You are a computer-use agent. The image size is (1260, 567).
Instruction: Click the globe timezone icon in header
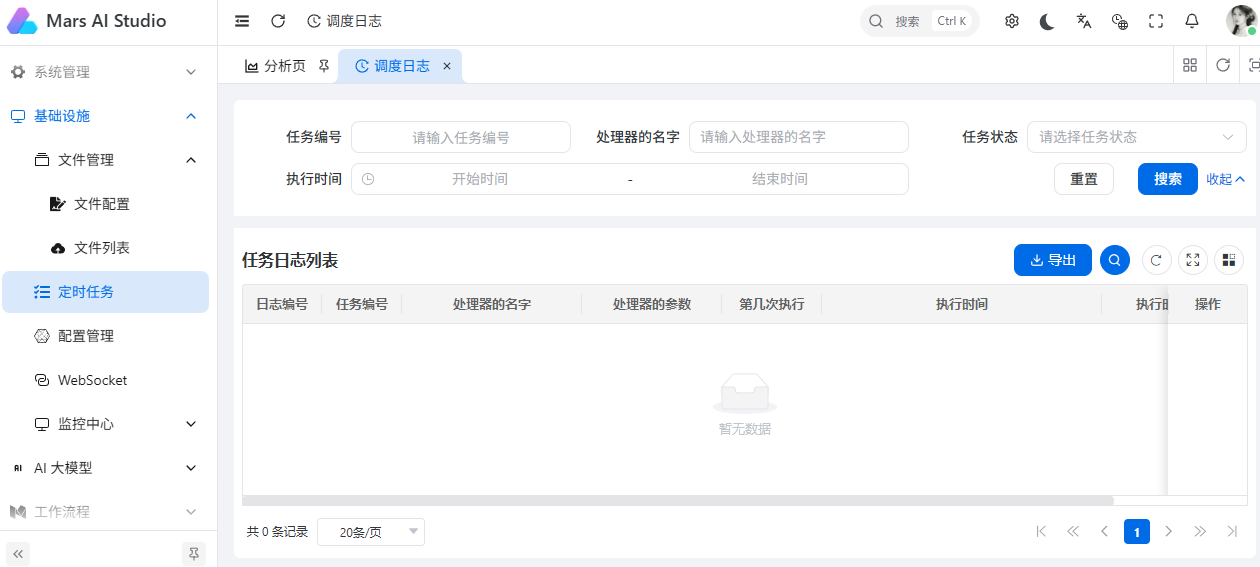pyautogui.click(x=1120, y=21)
